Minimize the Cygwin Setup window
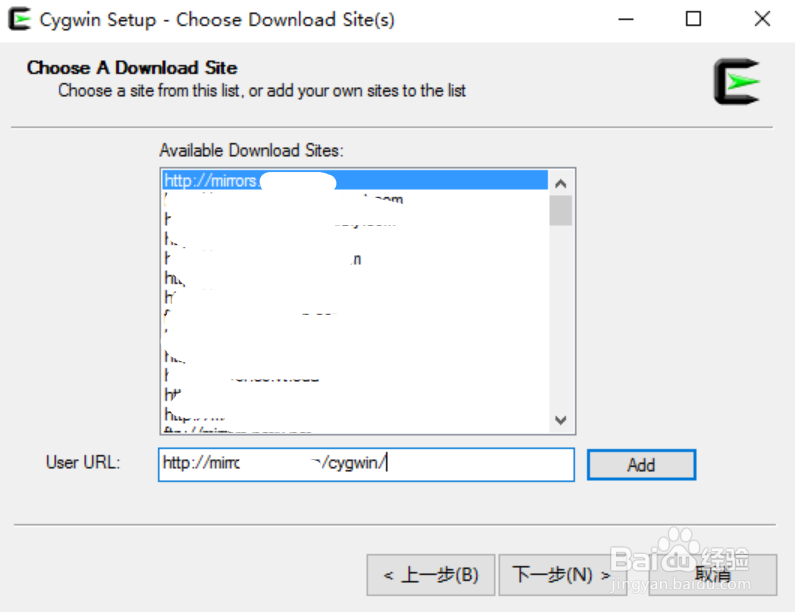 click(x=626, y=19)
